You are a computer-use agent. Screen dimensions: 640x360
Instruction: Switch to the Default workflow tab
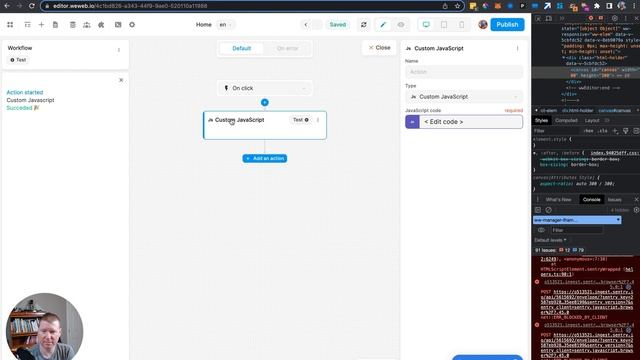point(242,48)
